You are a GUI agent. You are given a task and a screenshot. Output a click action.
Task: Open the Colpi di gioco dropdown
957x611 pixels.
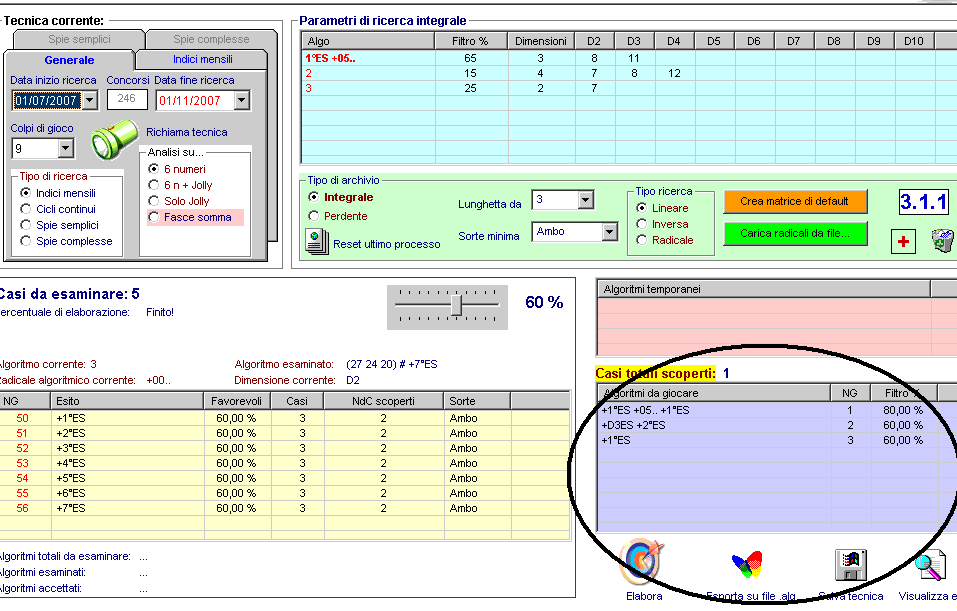pos(65,148)
